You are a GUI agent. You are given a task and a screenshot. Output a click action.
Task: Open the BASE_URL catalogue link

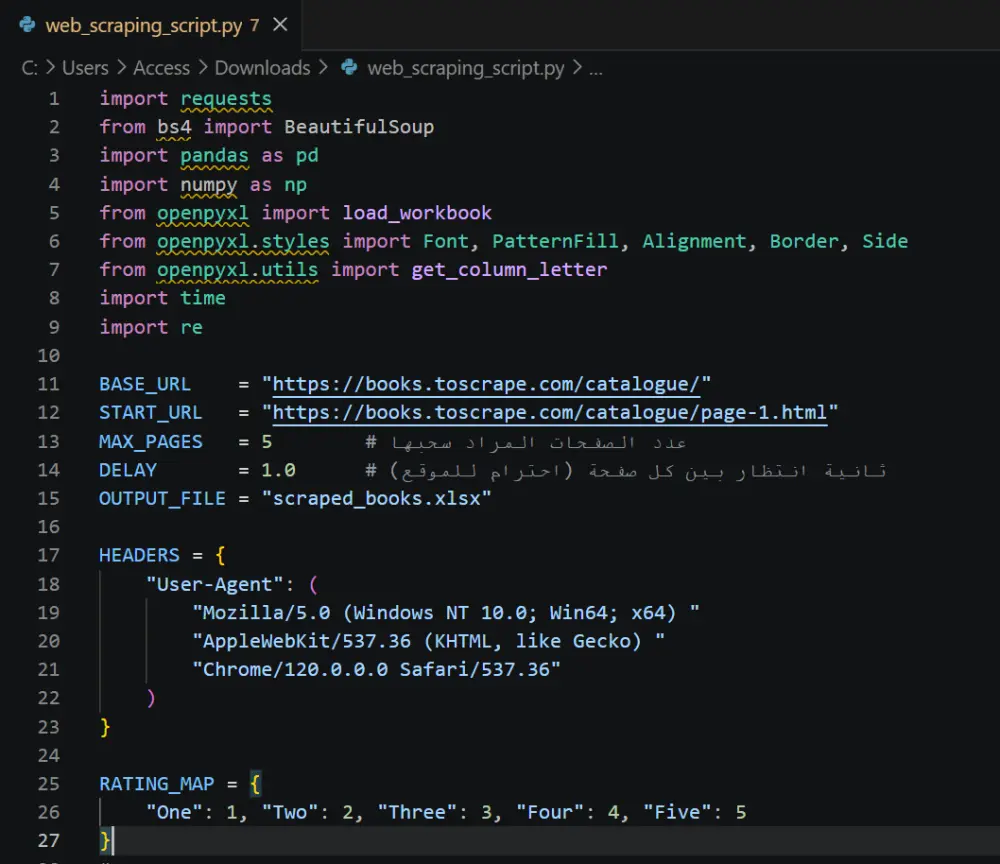(486, 384)
